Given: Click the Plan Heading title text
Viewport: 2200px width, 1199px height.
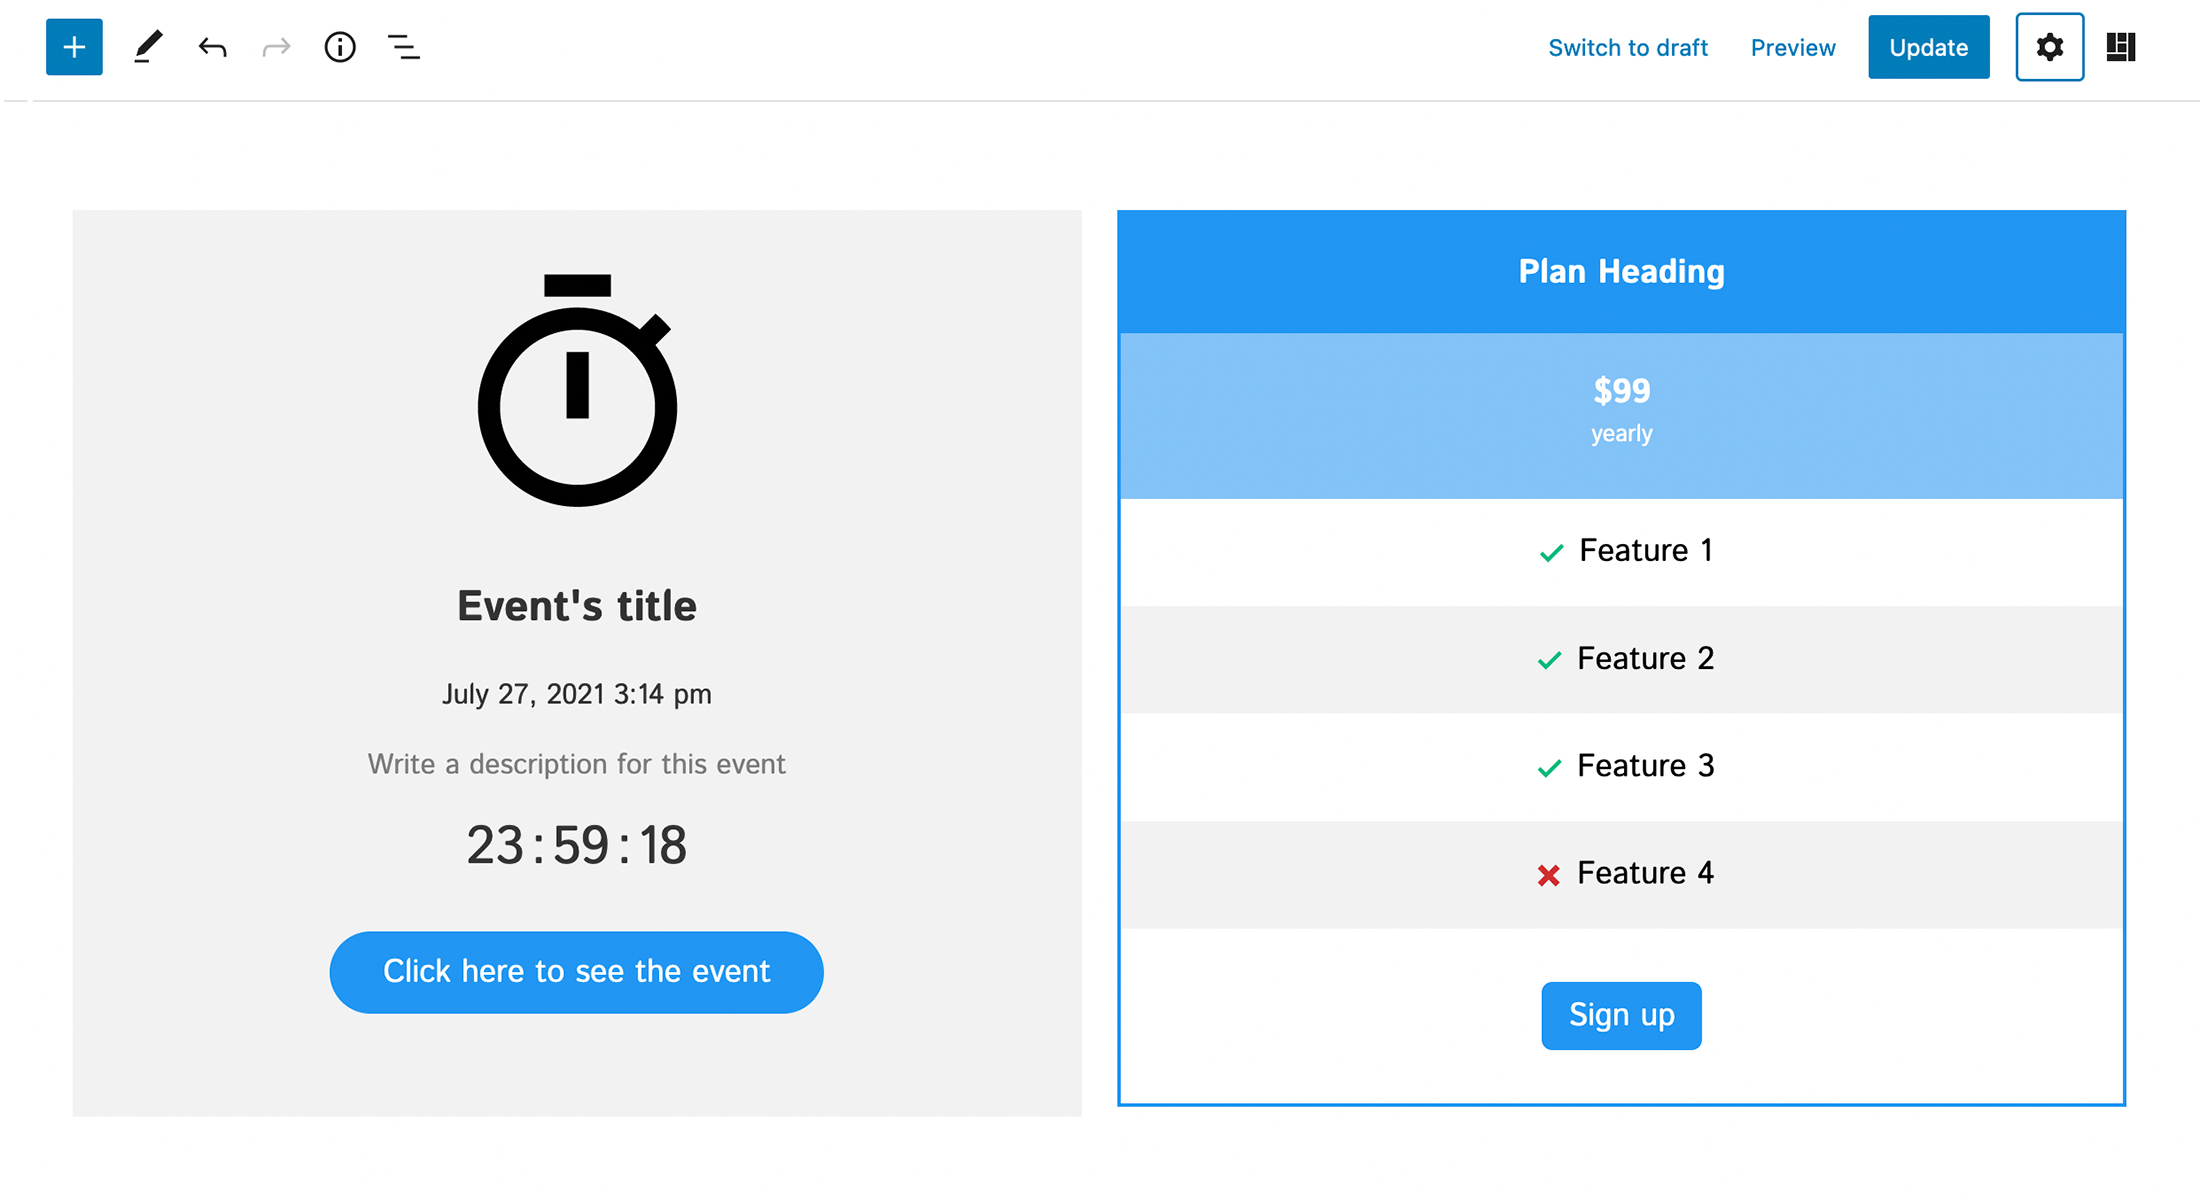Looking at the screenshot, I should coord(1621,272).
